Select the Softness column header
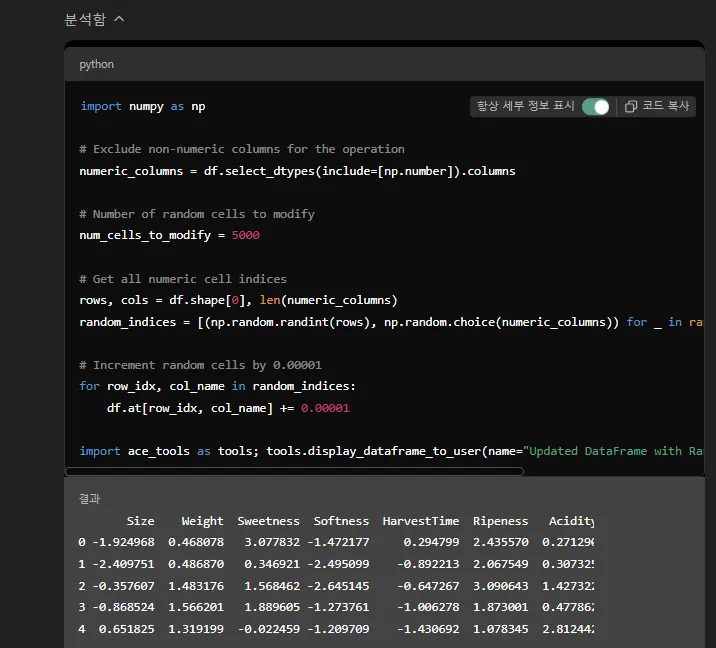716x648 pixels. [x=341, y=521]
